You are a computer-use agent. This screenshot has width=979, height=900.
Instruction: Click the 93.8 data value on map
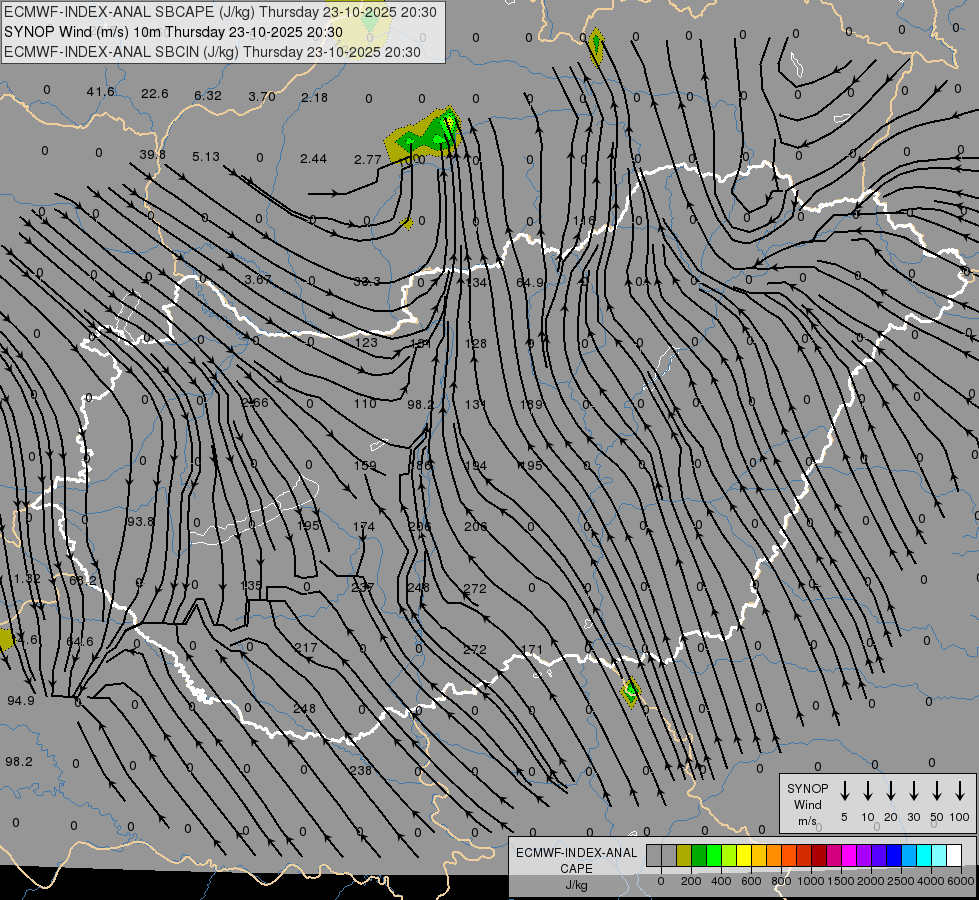tap(141, 521)
